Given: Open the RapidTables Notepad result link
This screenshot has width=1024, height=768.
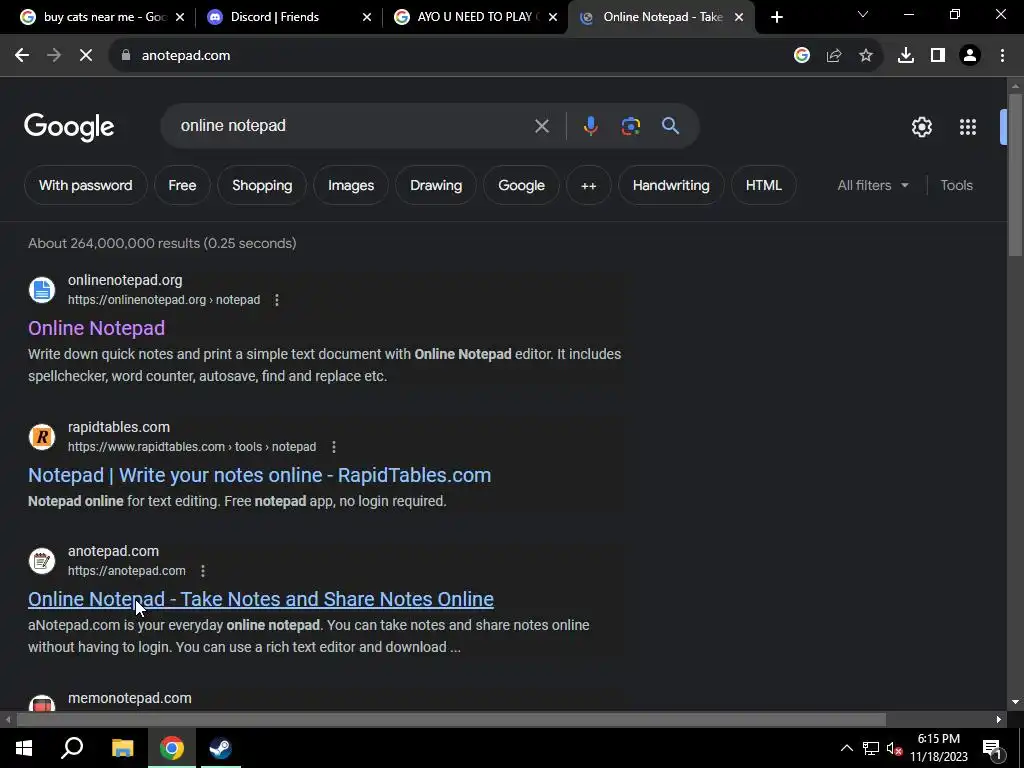Looking at the screenshot, I should [x=259, y=475].
